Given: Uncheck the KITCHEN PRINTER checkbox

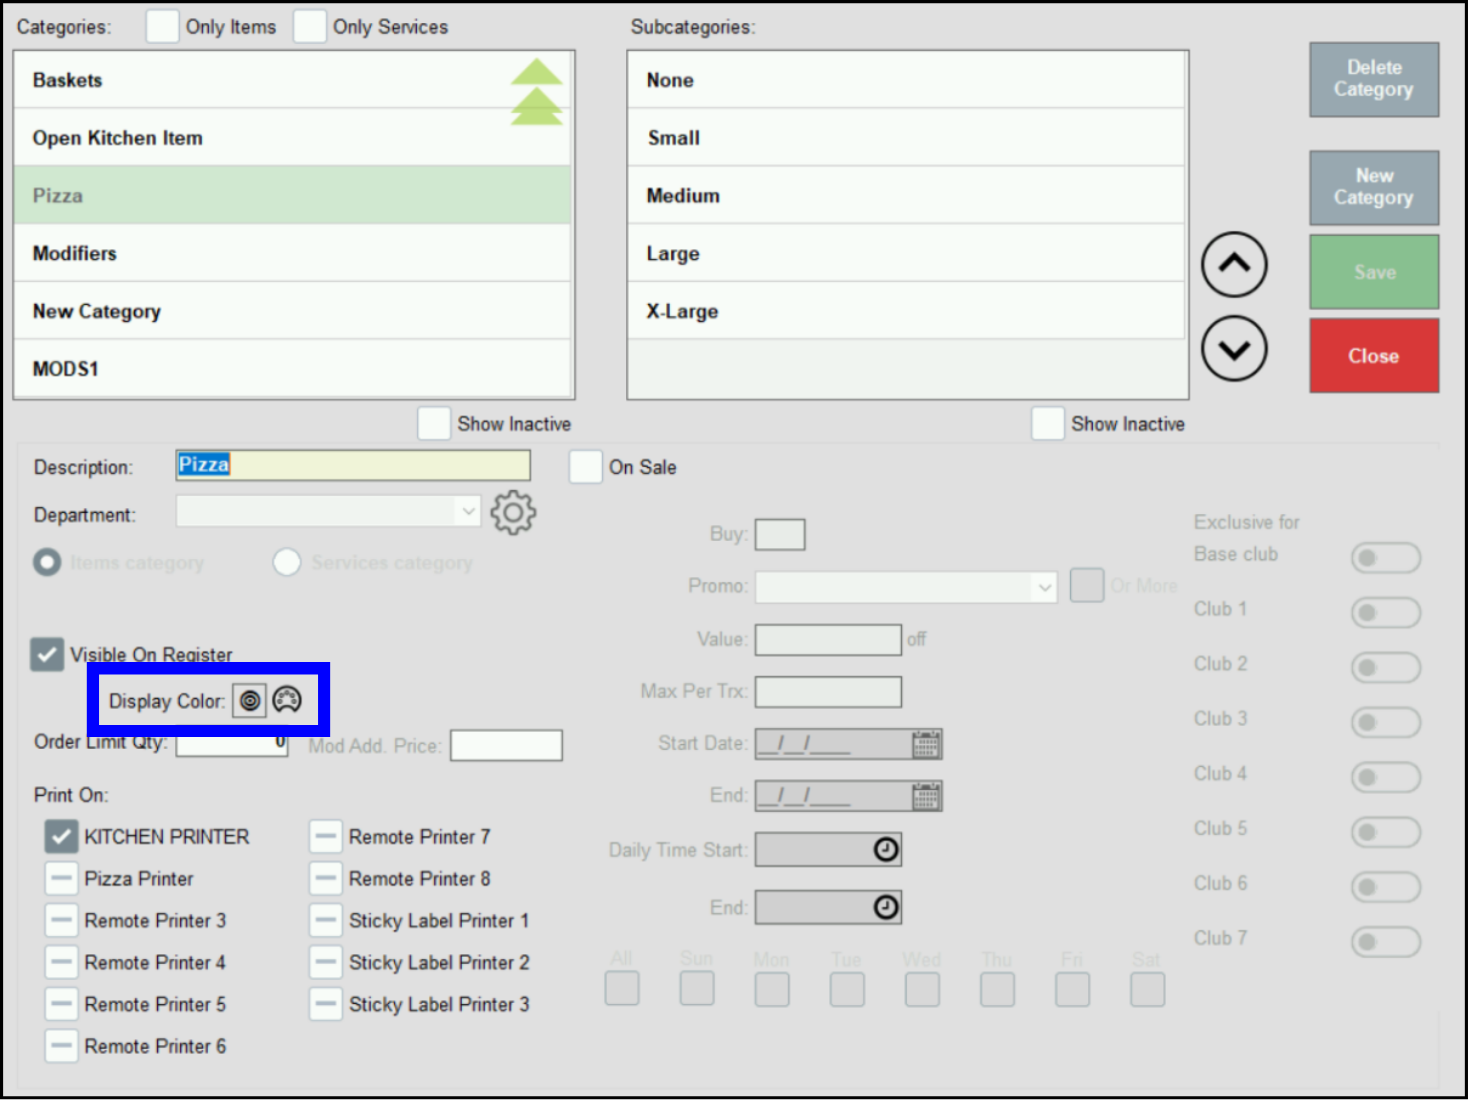Looking at the screenshot, I should coord(61,837).
